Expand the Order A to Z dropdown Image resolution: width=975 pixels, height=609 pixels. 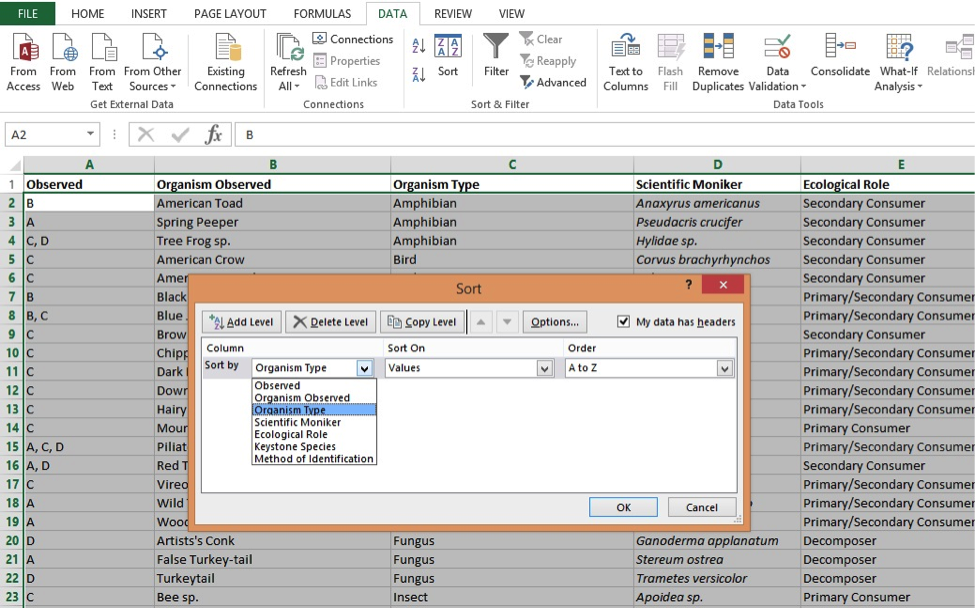click(725, 368)
